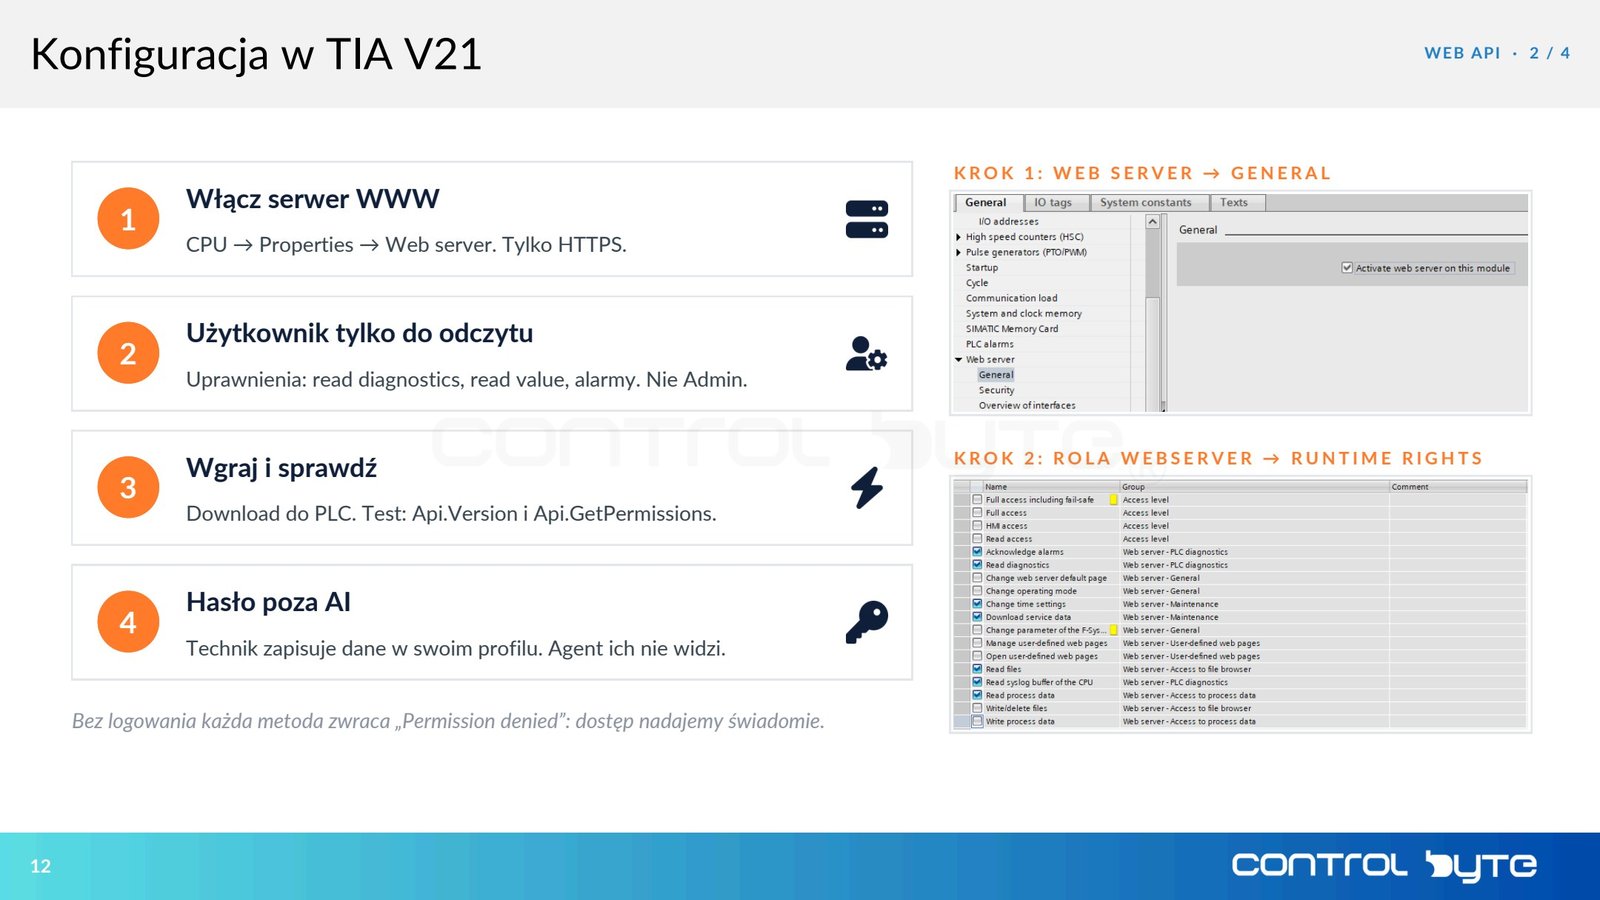Select Communication load in the tree

coord(1011,298)
